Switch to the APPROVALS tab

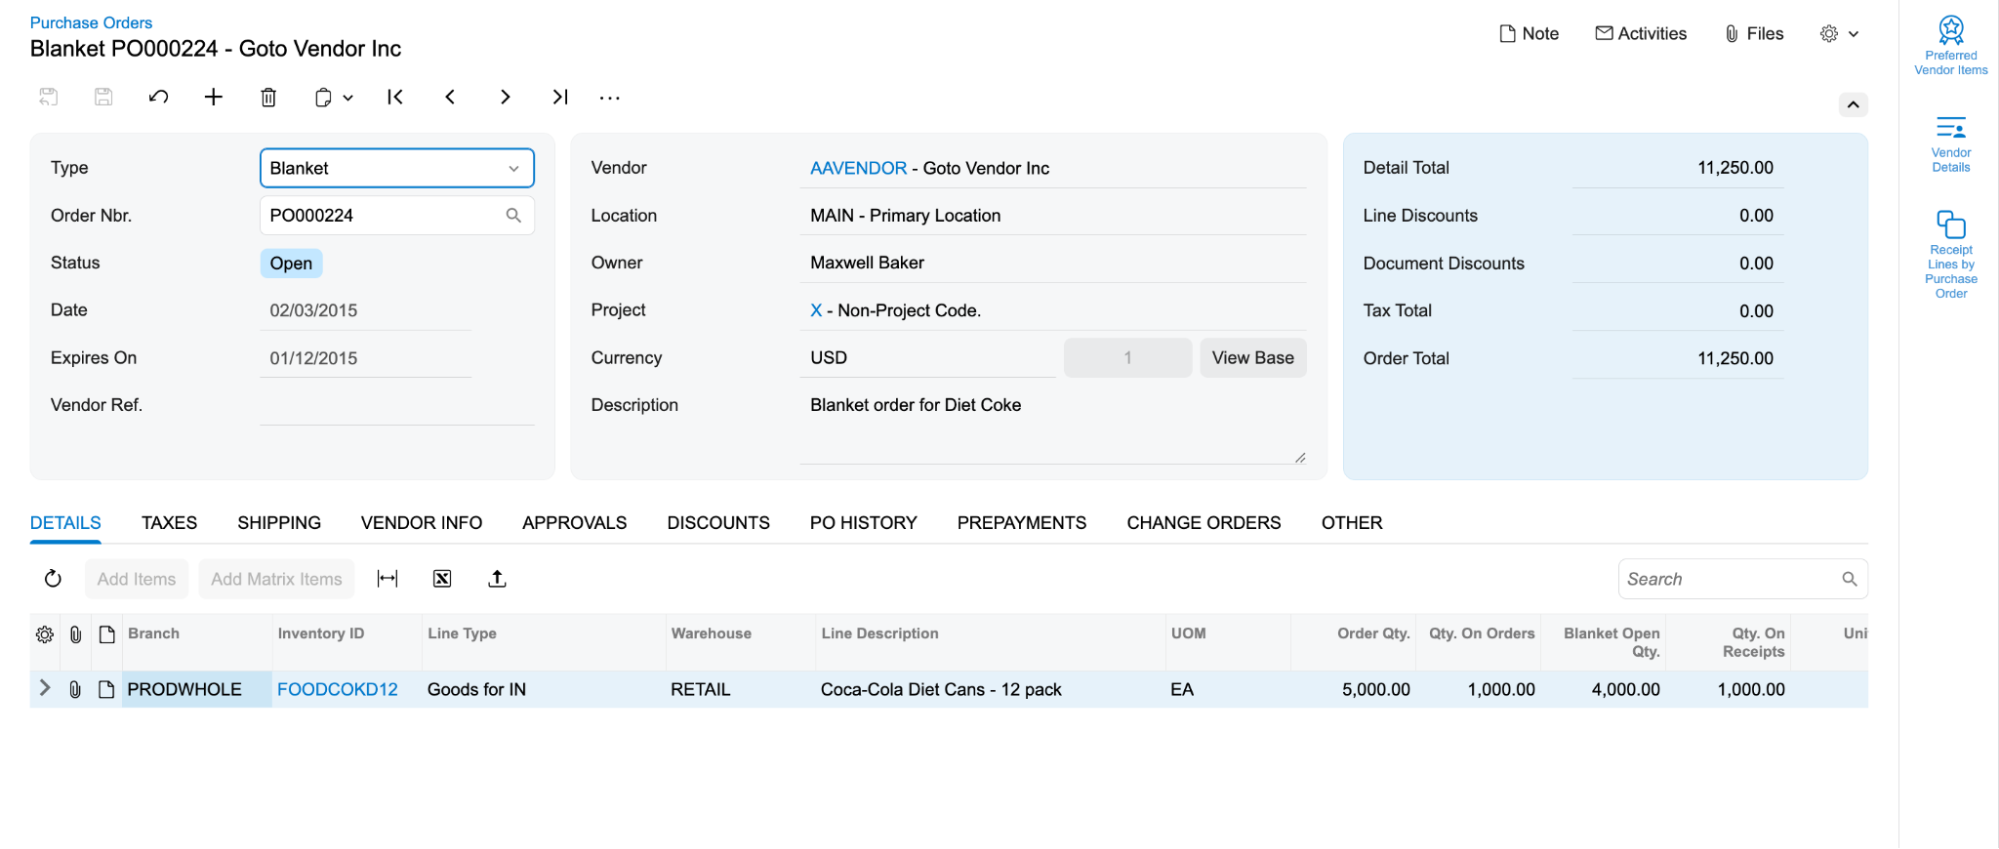pos(574,523)
